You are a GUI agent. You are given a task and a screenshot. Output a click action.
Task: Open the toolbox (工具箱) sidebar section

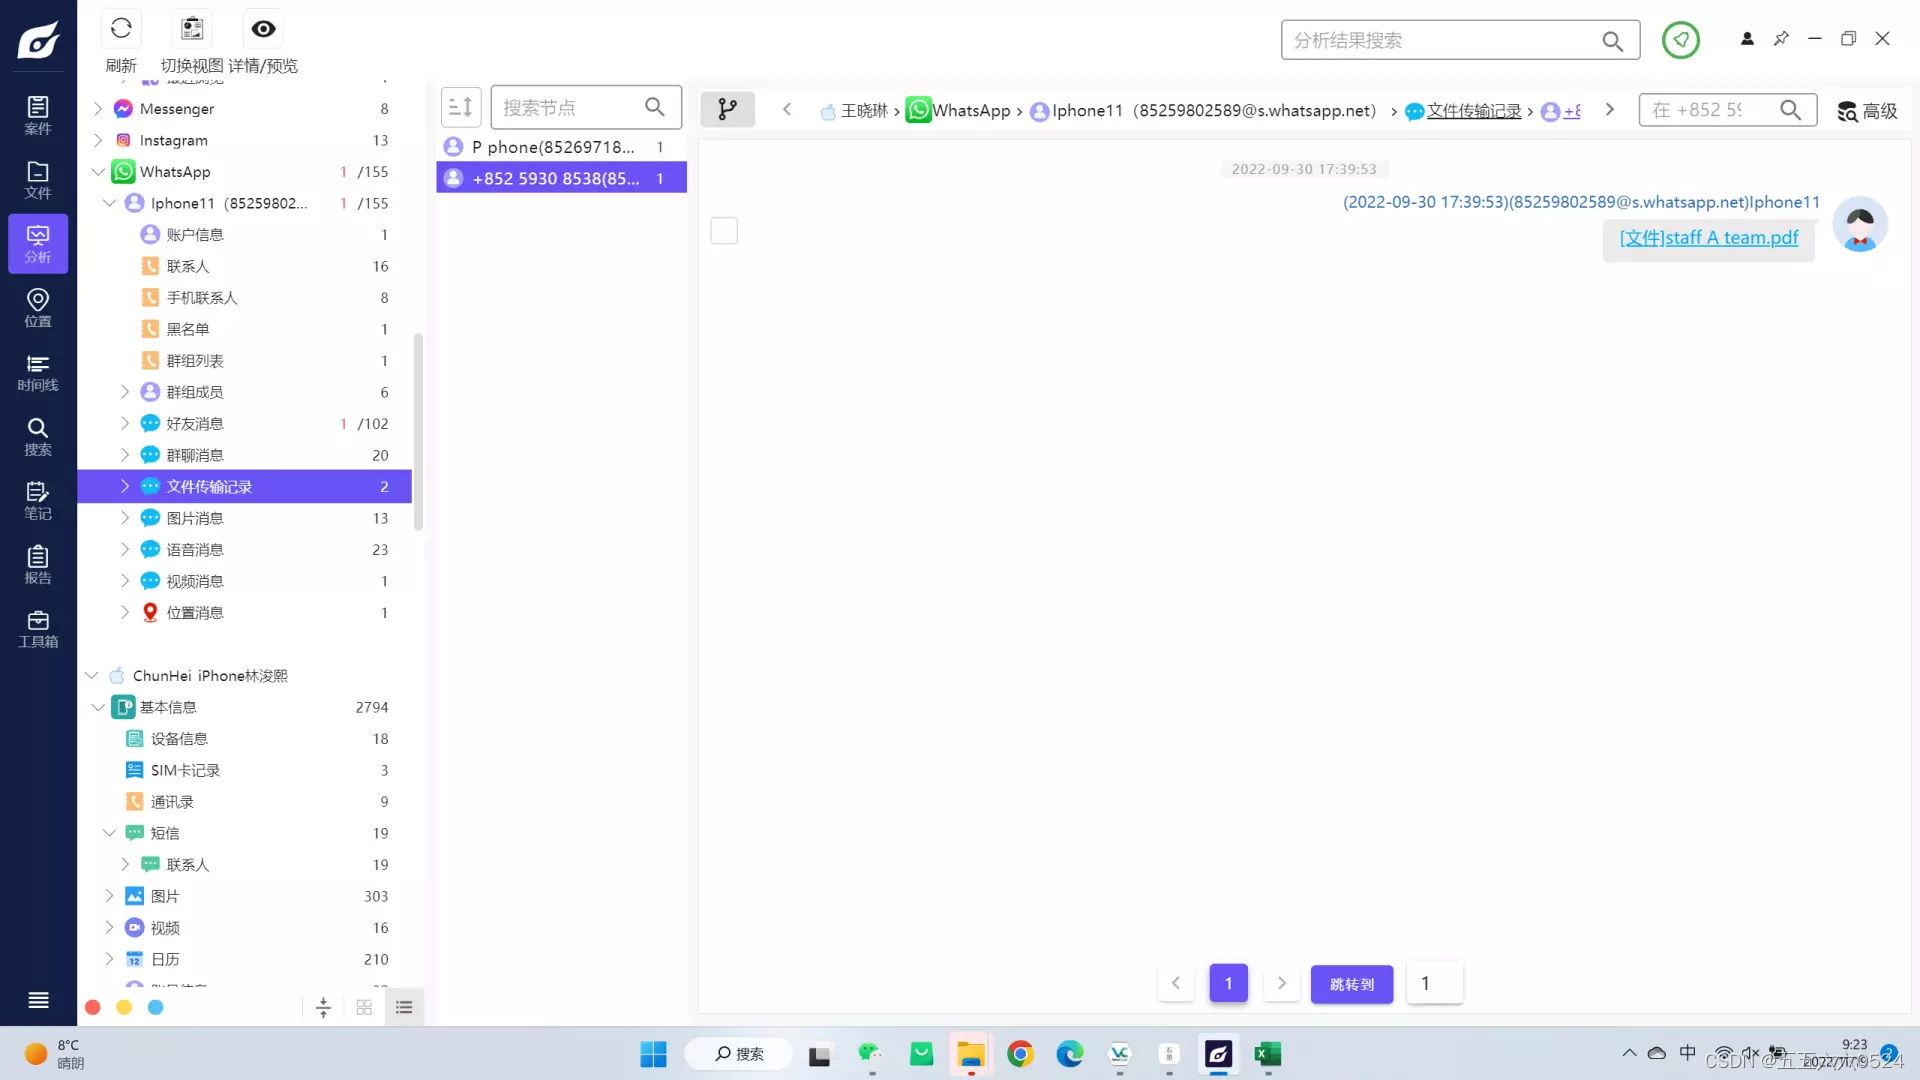click(x=38, y=629)
